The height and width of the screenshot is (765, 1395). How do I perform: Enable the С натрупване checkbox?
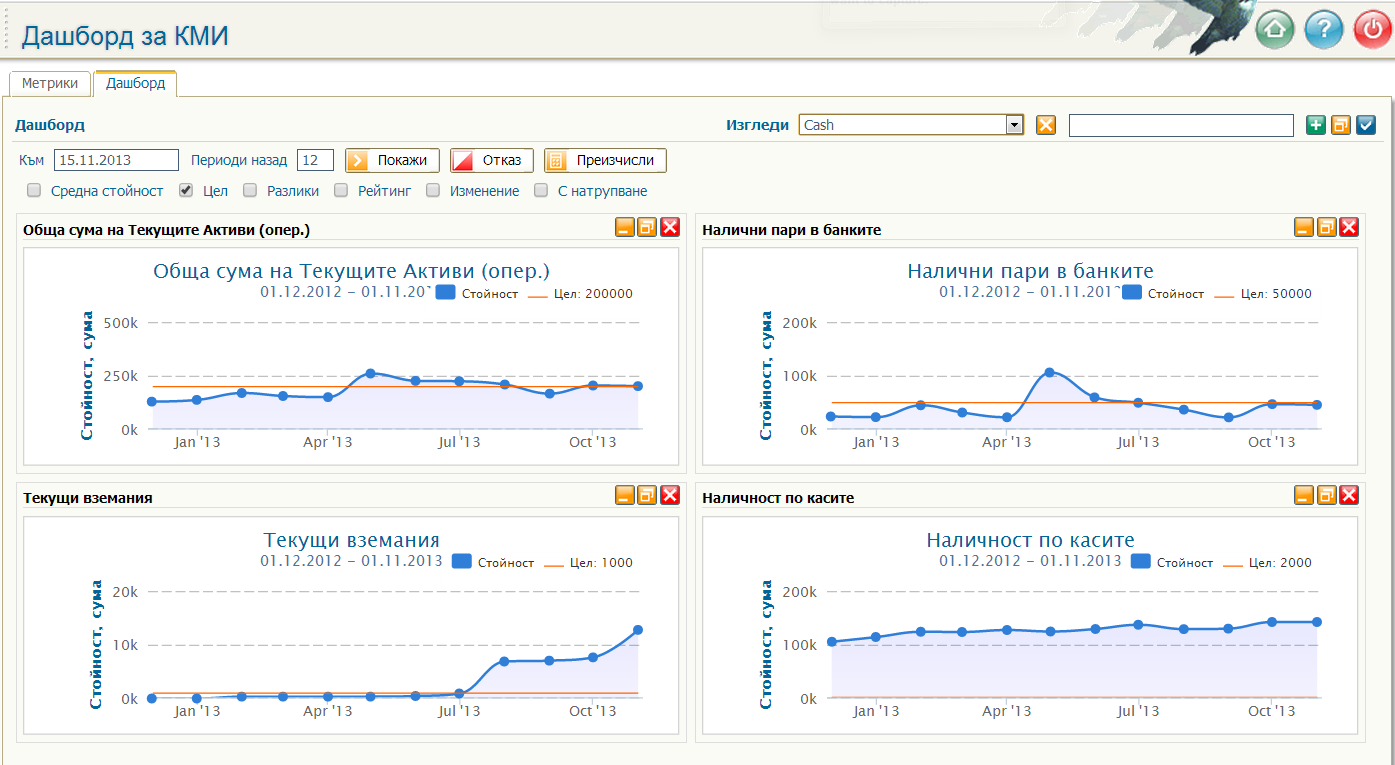point(541,190)
